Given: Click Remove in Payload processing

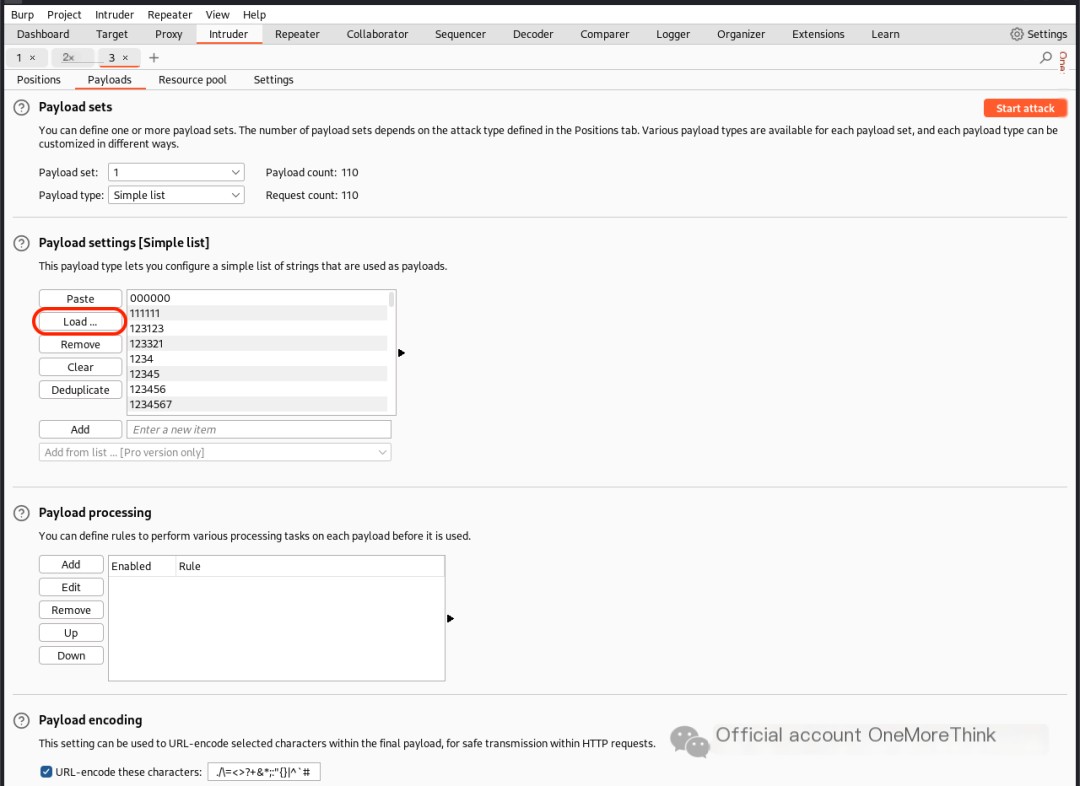Looking at the screenshot, I should (71, 610).
